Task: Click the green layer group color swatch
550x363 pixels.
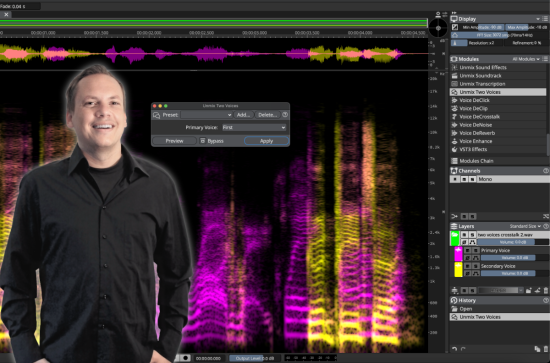Action: (455, 238)
